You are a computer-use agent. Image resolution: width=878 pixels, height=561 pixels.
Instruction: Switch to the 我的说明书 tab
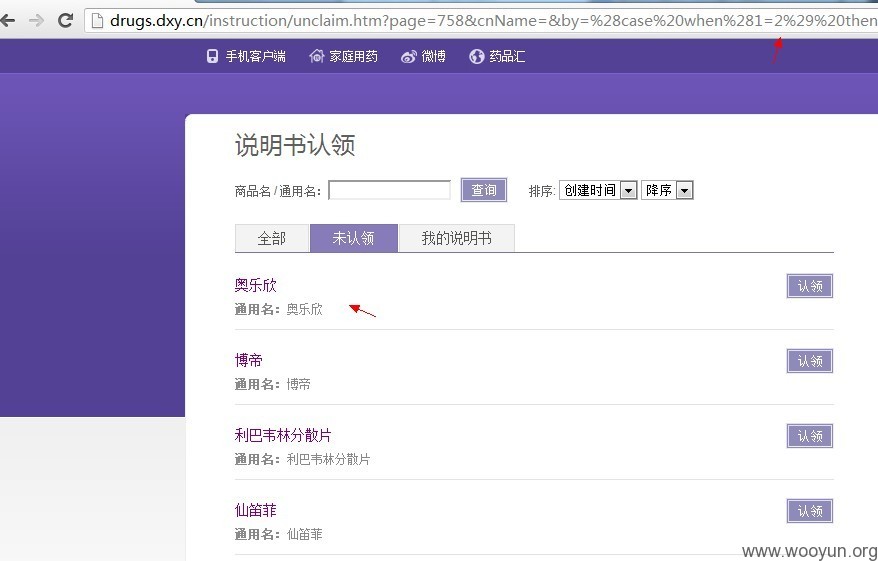click(x=456, y=238)
